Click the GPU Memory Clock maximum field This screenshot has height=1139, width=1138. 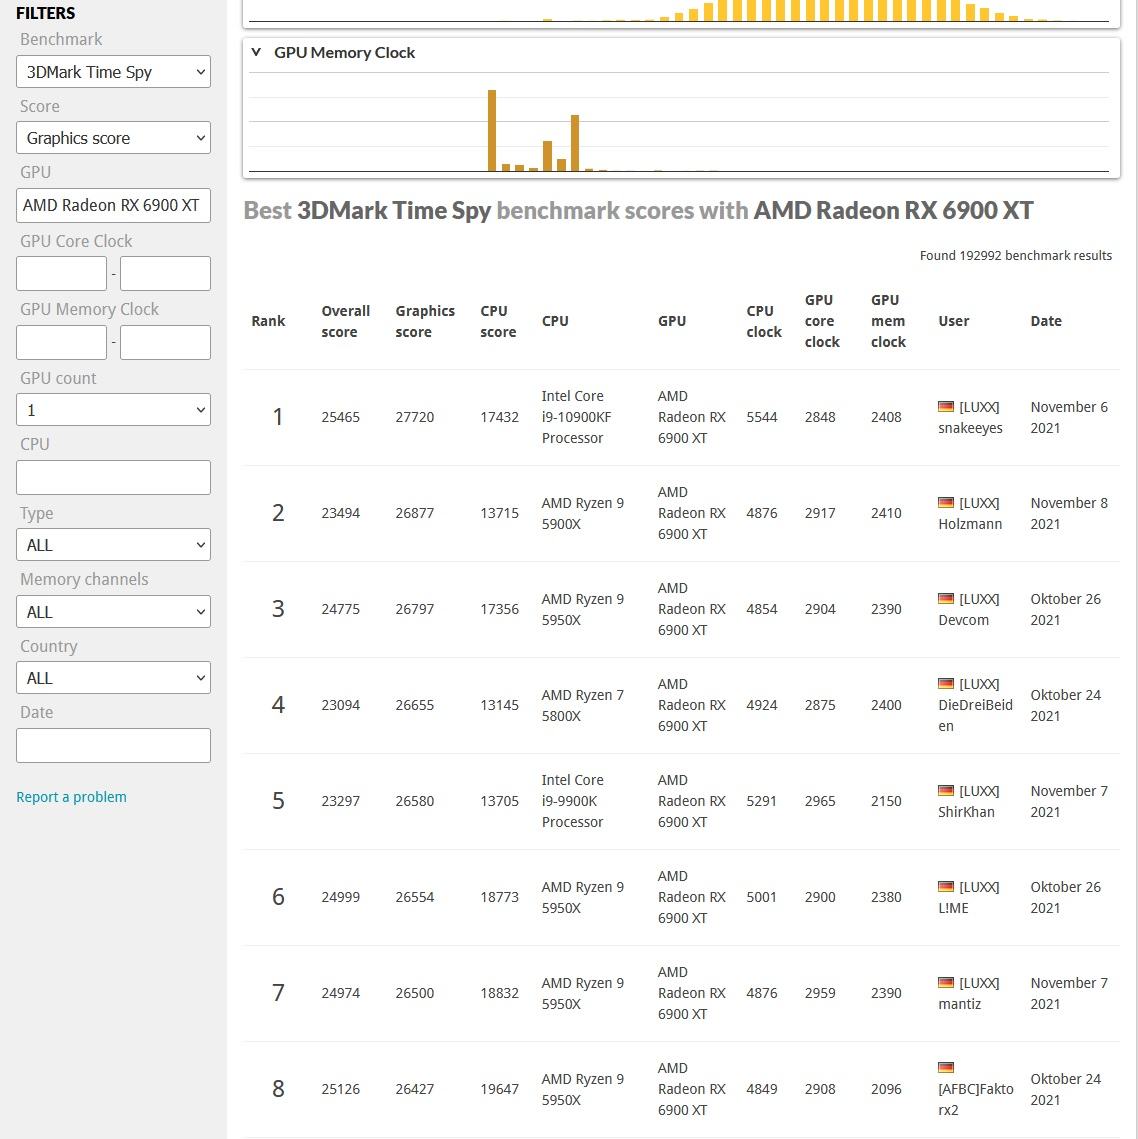point(166,342)
